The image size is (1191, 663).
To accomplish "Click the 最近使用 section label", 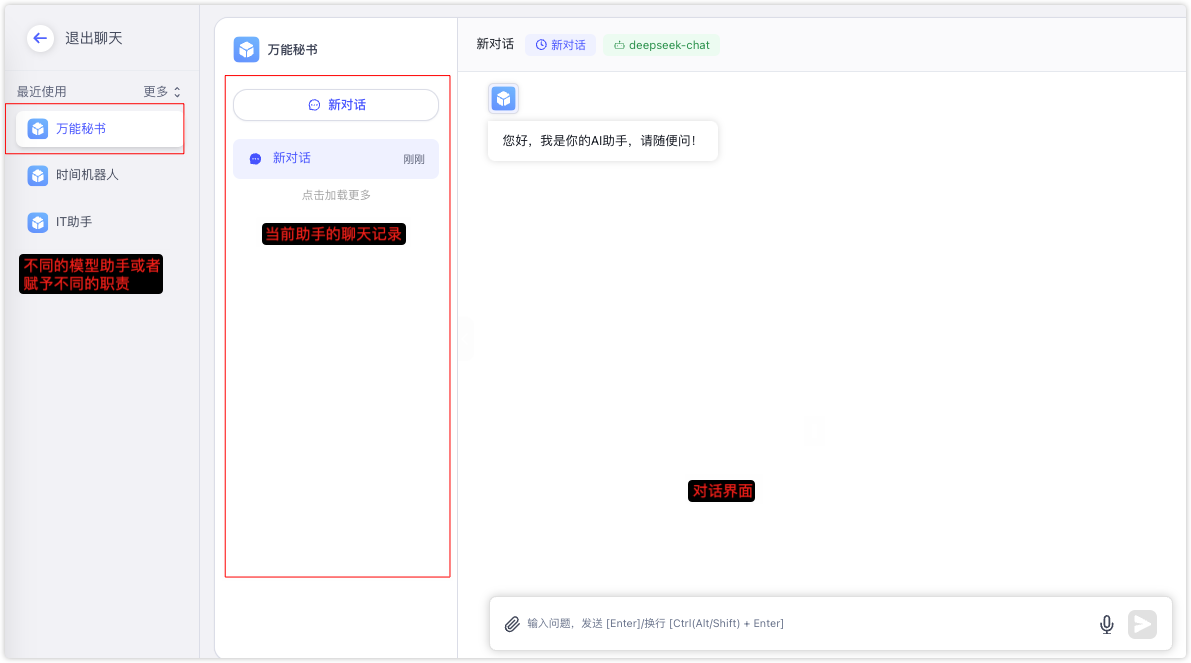I will click(42, 92).
